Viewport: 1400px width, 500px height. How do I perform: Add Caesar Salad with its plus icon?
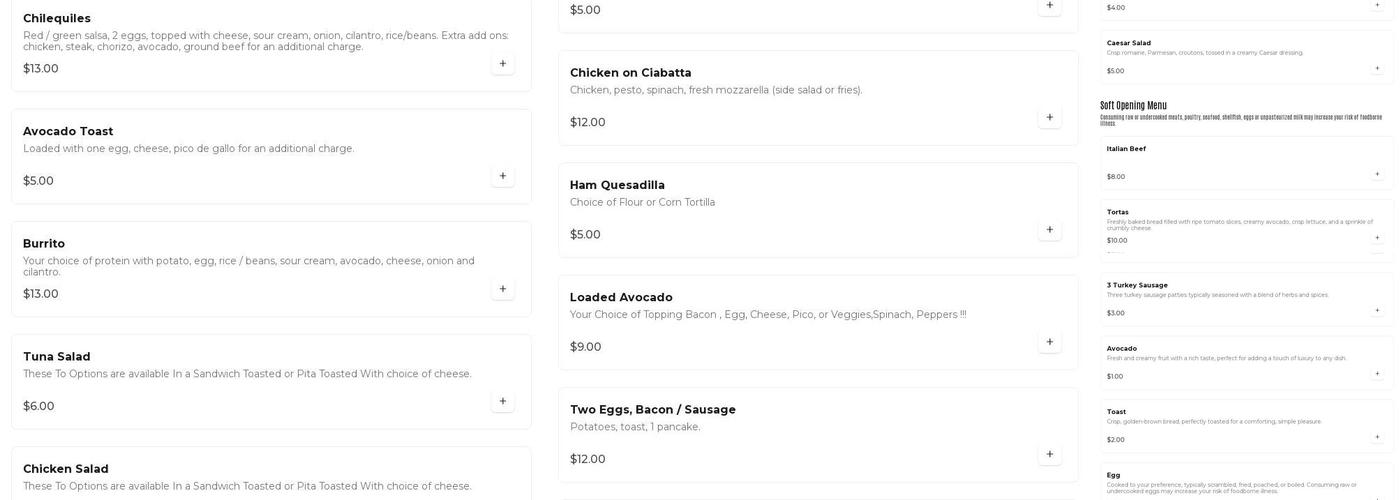[x=1377, y=69]
